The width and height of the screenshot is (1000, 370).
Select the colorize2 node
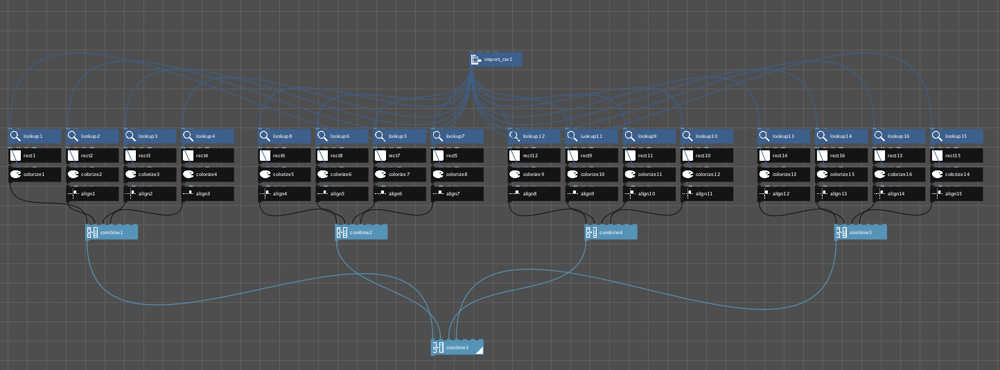click(92, 174)
